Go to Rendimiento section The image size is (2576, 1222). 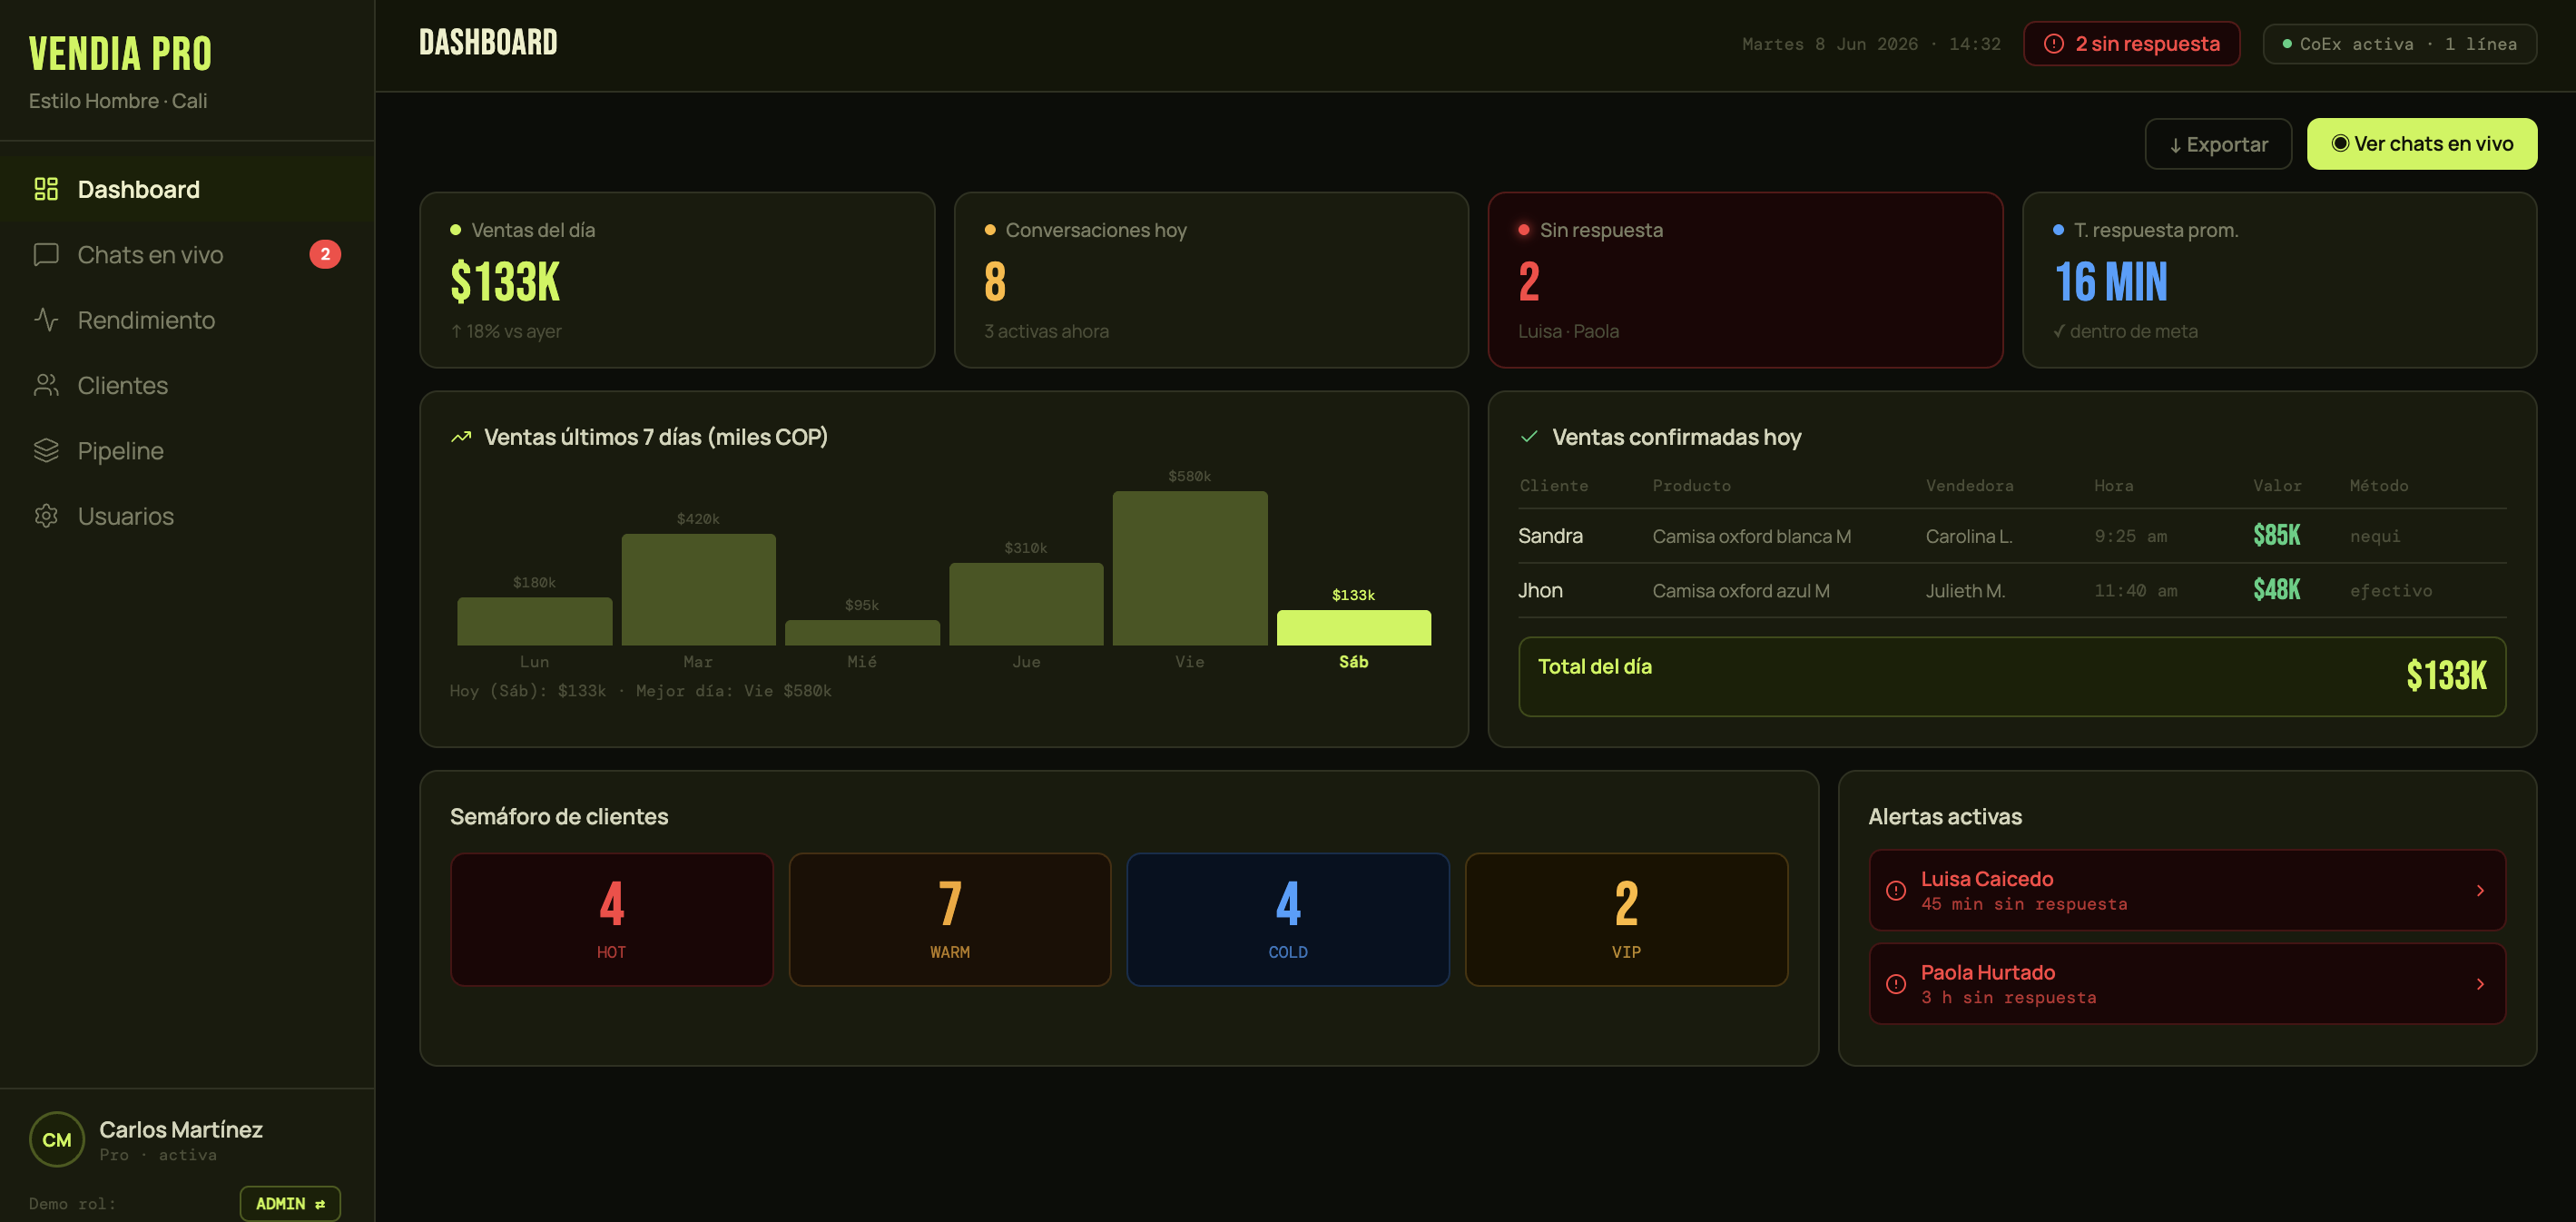[x=187, y=320]
